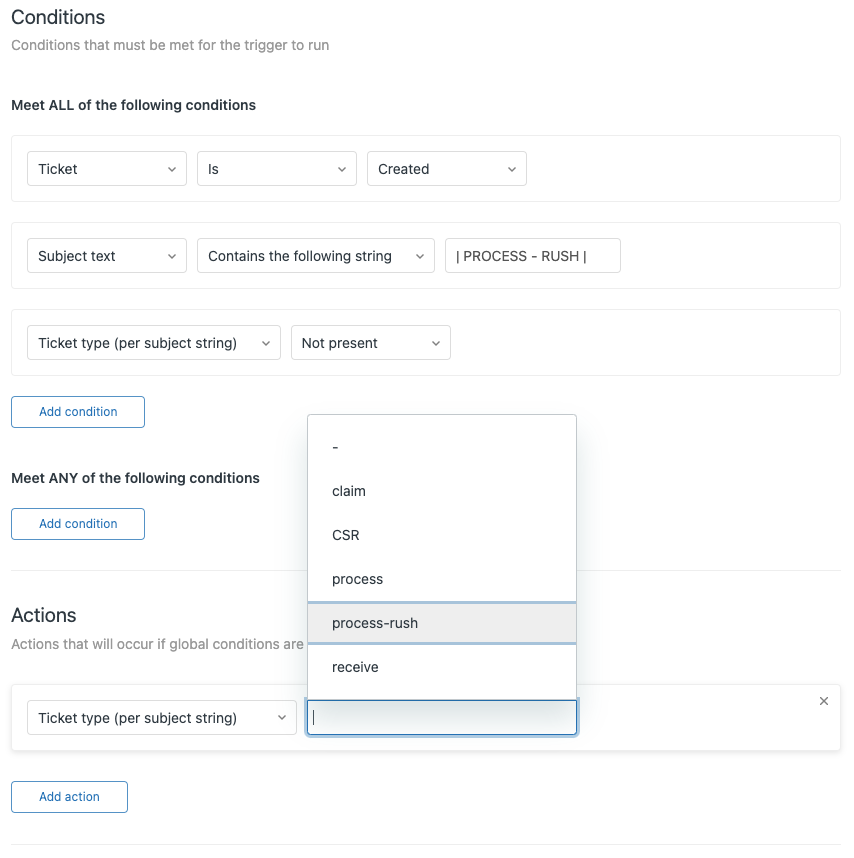This screenshot has height=858, width=854.
Task: Remove the action with the X icon
Action: (x=824, y=701)
